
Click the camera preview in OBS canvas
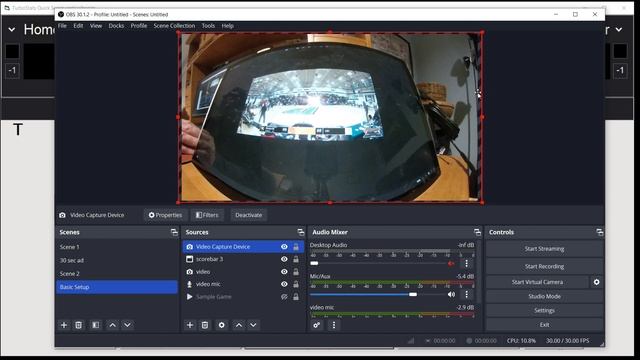coord(330,117)
